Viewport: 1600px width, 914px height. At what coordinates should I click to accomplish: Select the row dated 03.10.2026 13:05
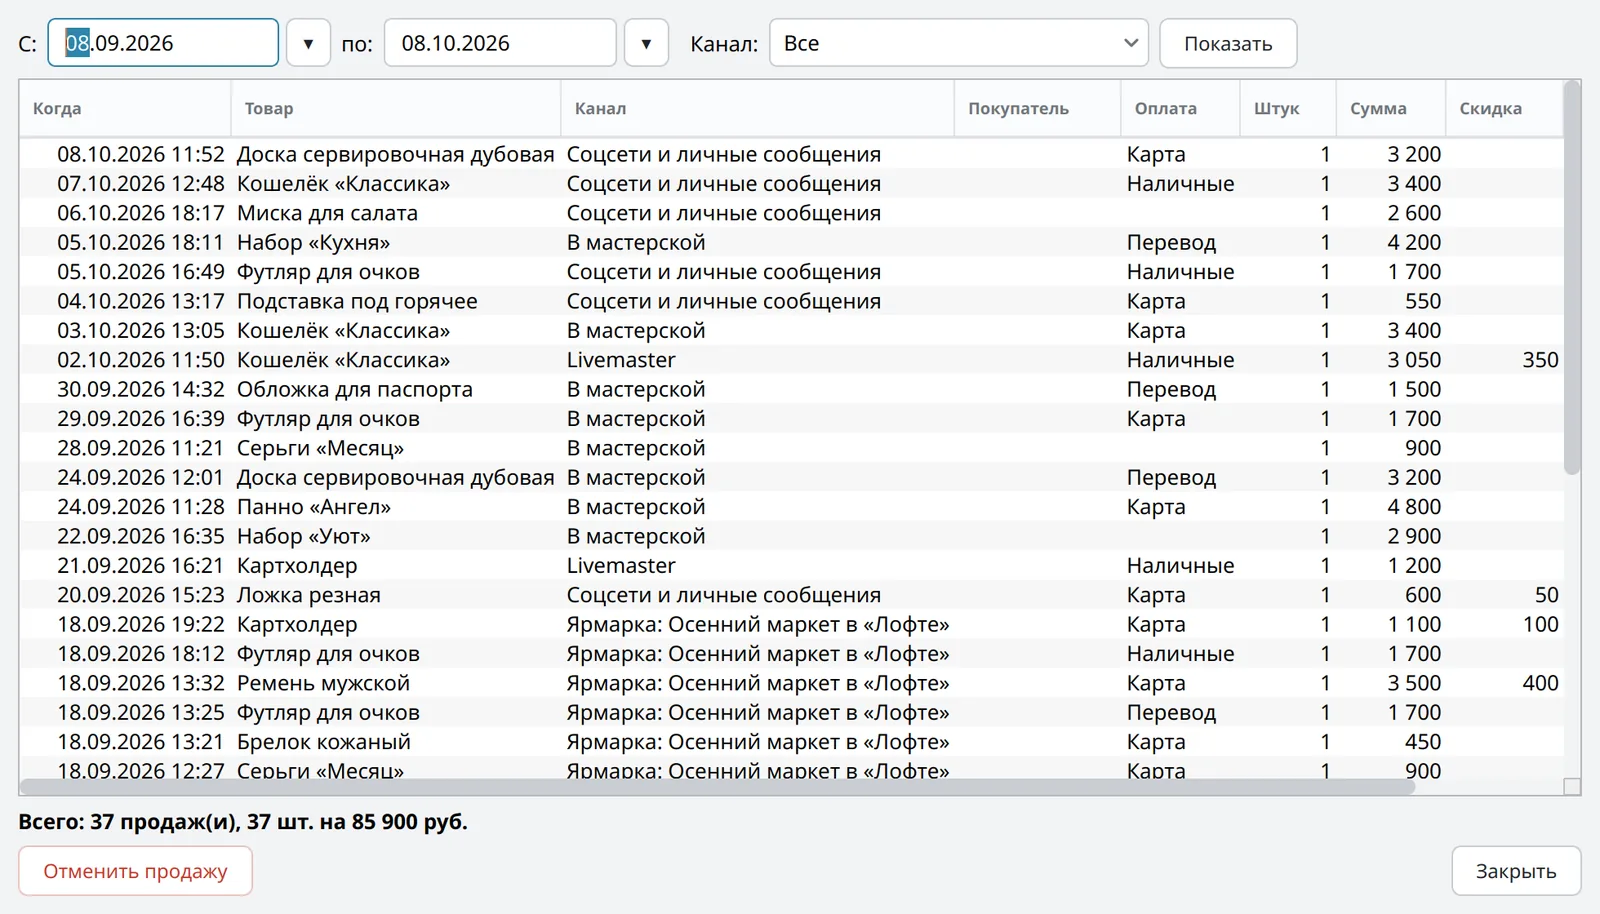791,330
